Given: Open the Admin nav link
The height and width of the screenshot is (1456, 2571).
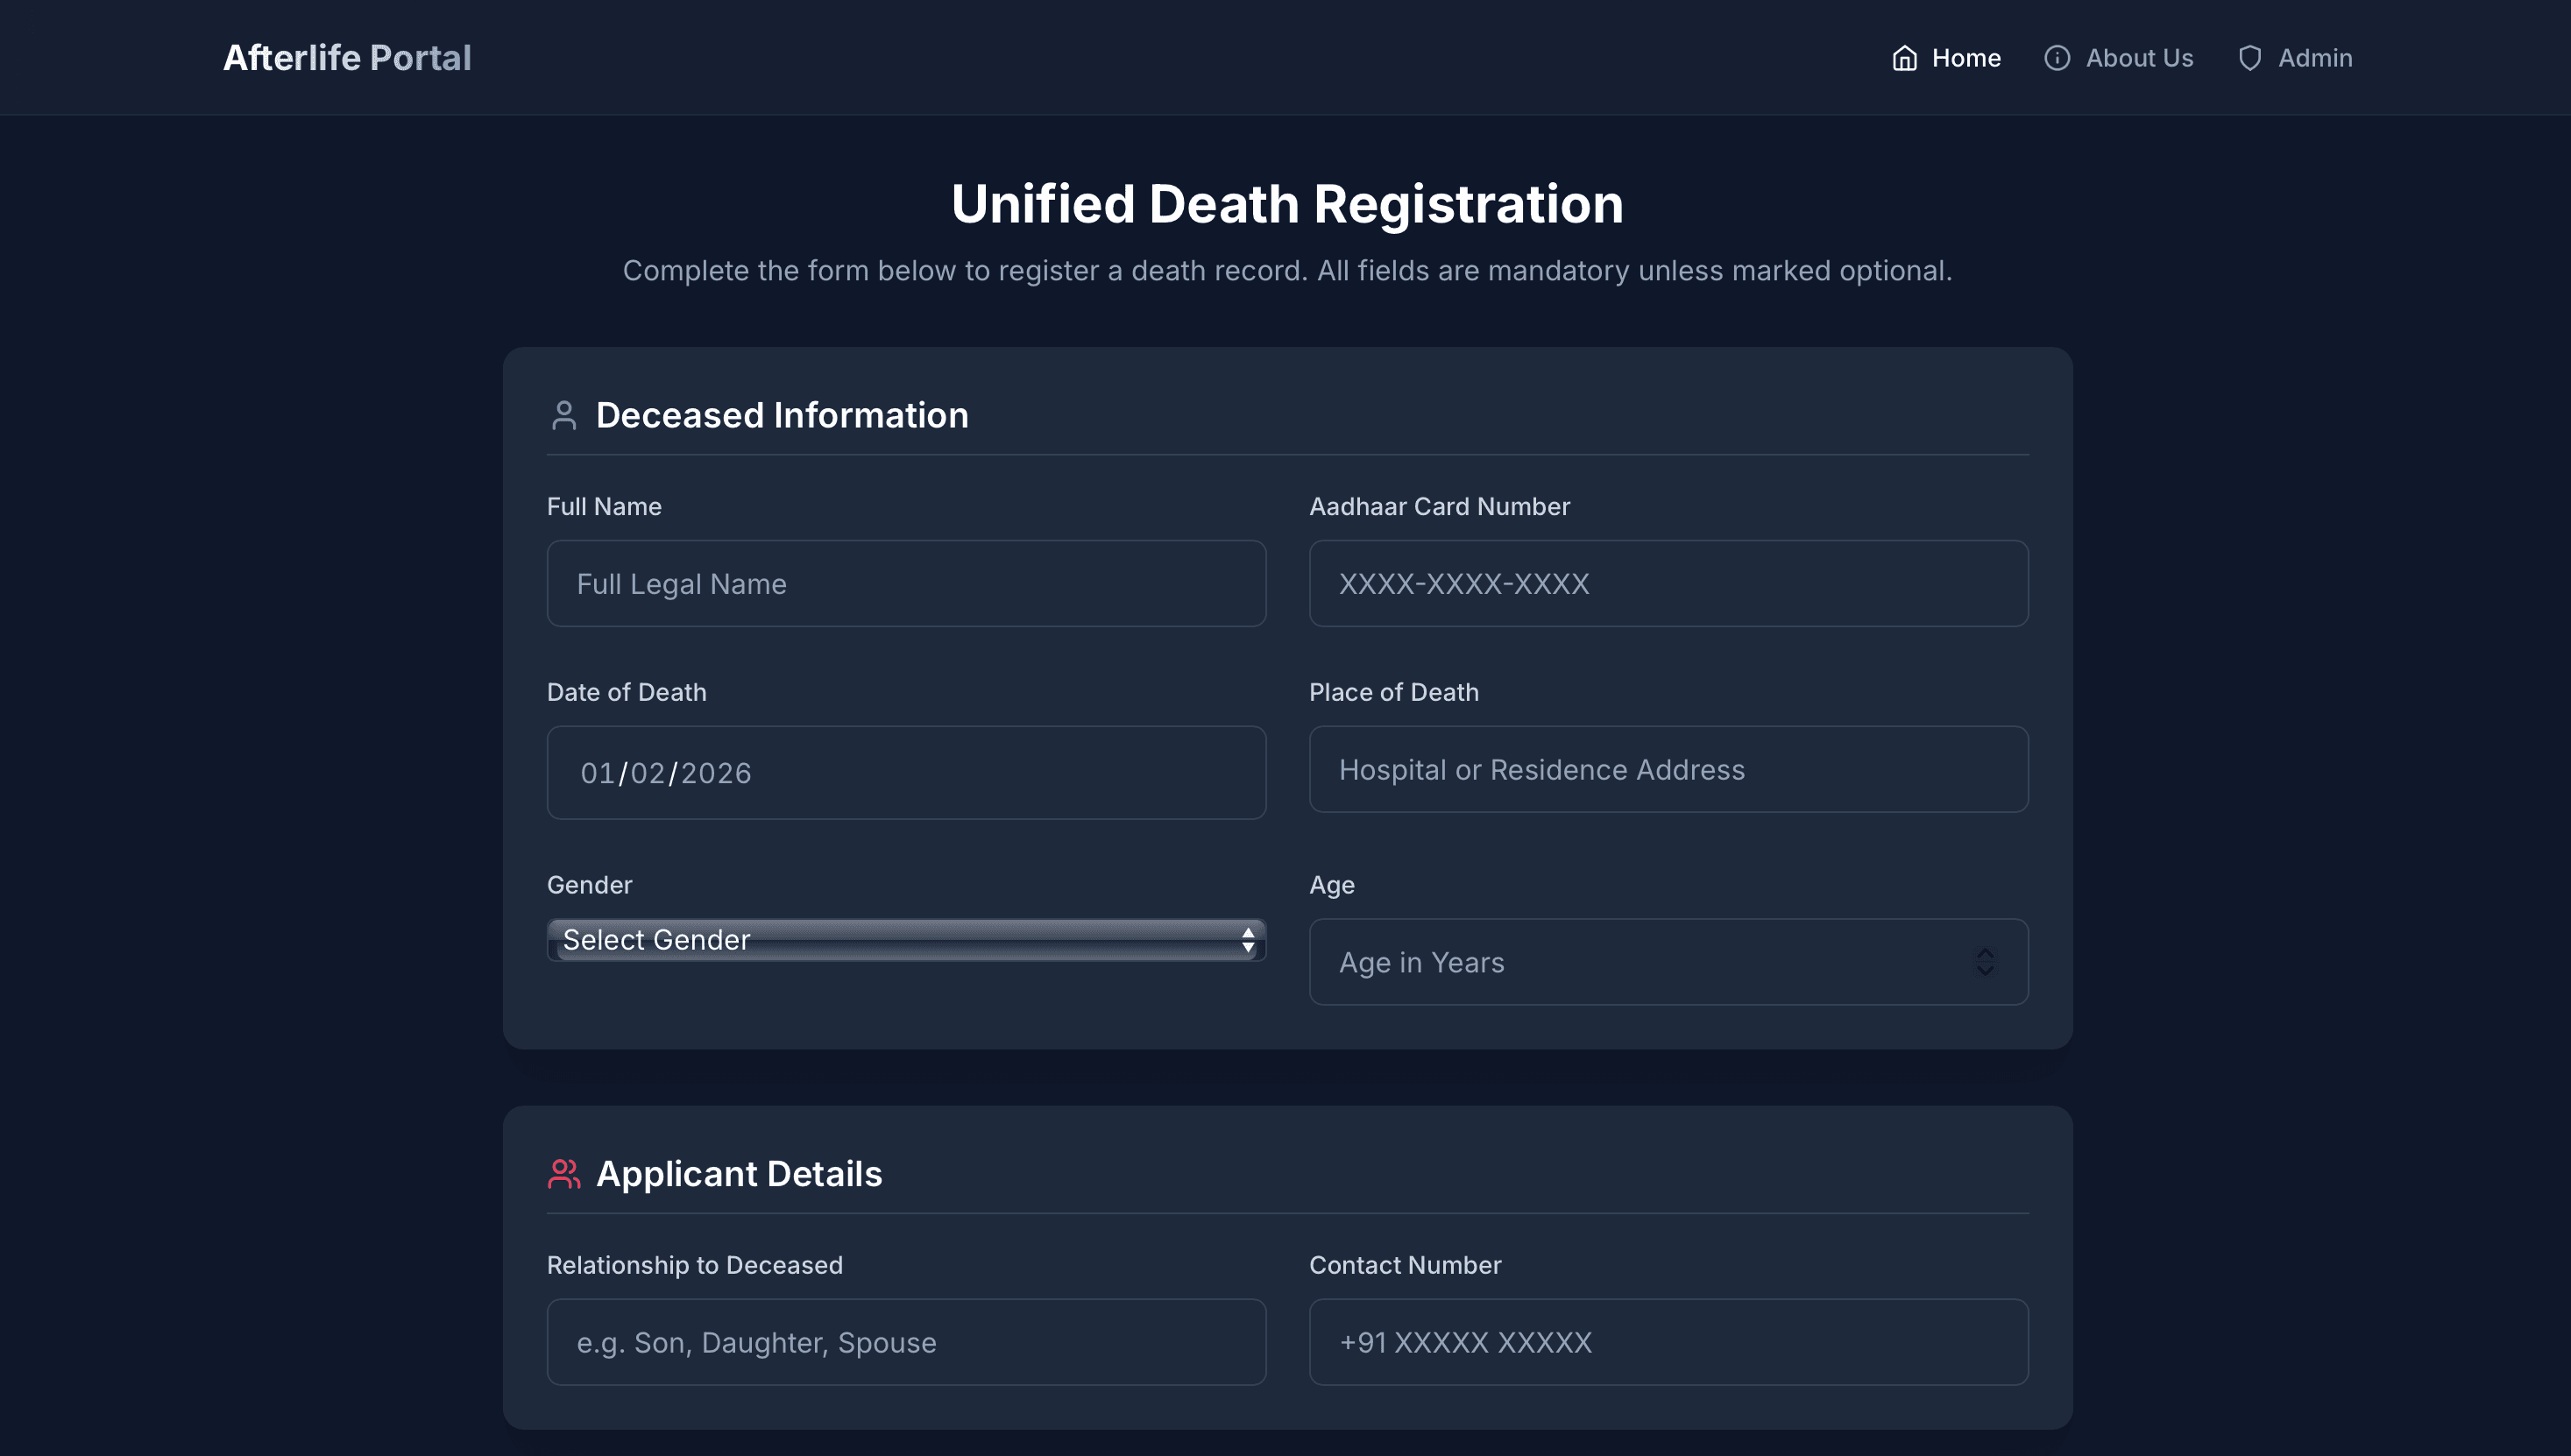Looking at the screenshot, I should 2314,58.
